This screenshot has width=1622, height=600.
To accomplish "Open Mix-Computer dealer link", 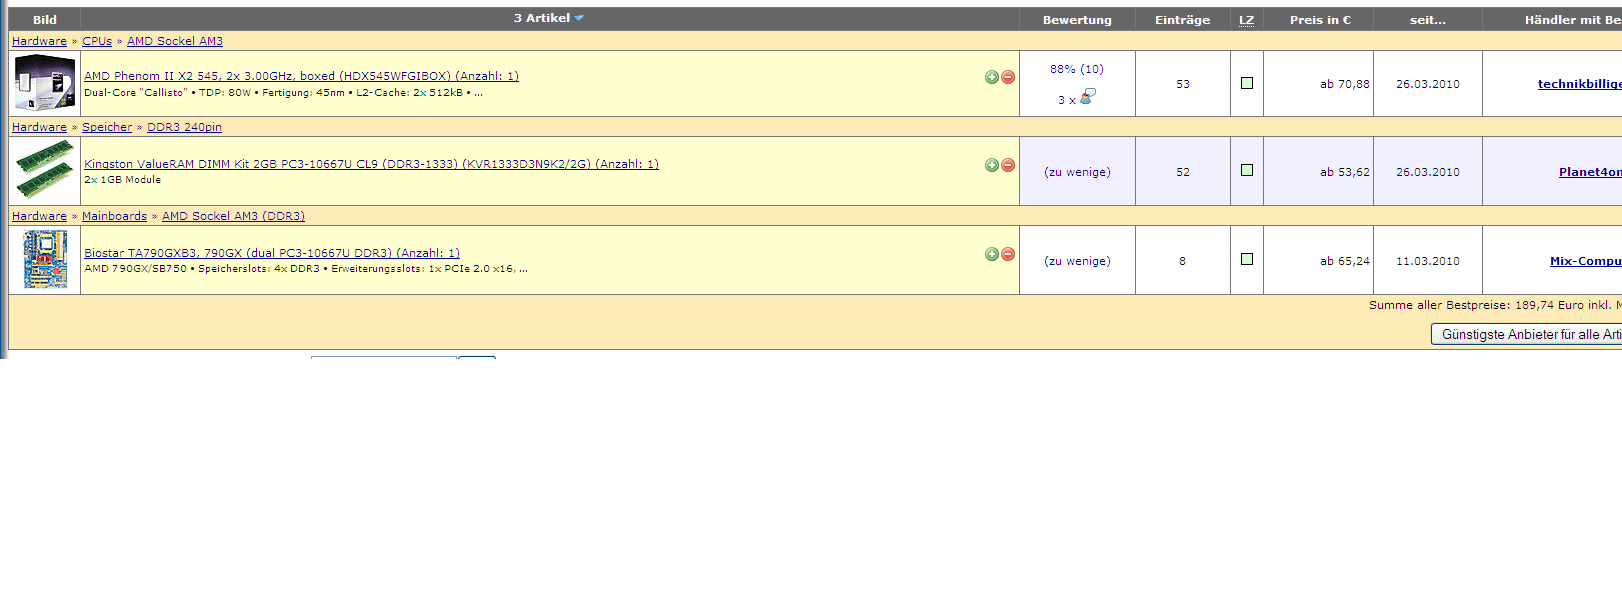I will [x=1586, y=261].
